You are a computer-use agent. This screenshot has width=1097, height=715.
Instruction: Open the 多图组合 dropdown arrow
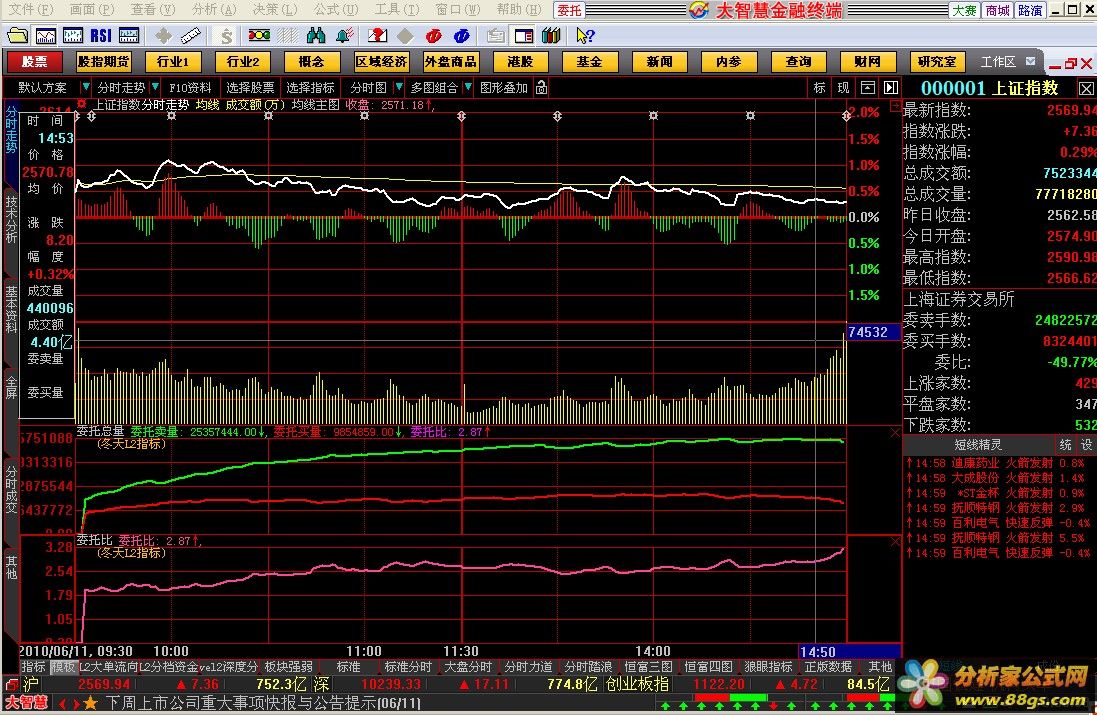(468, 87)
